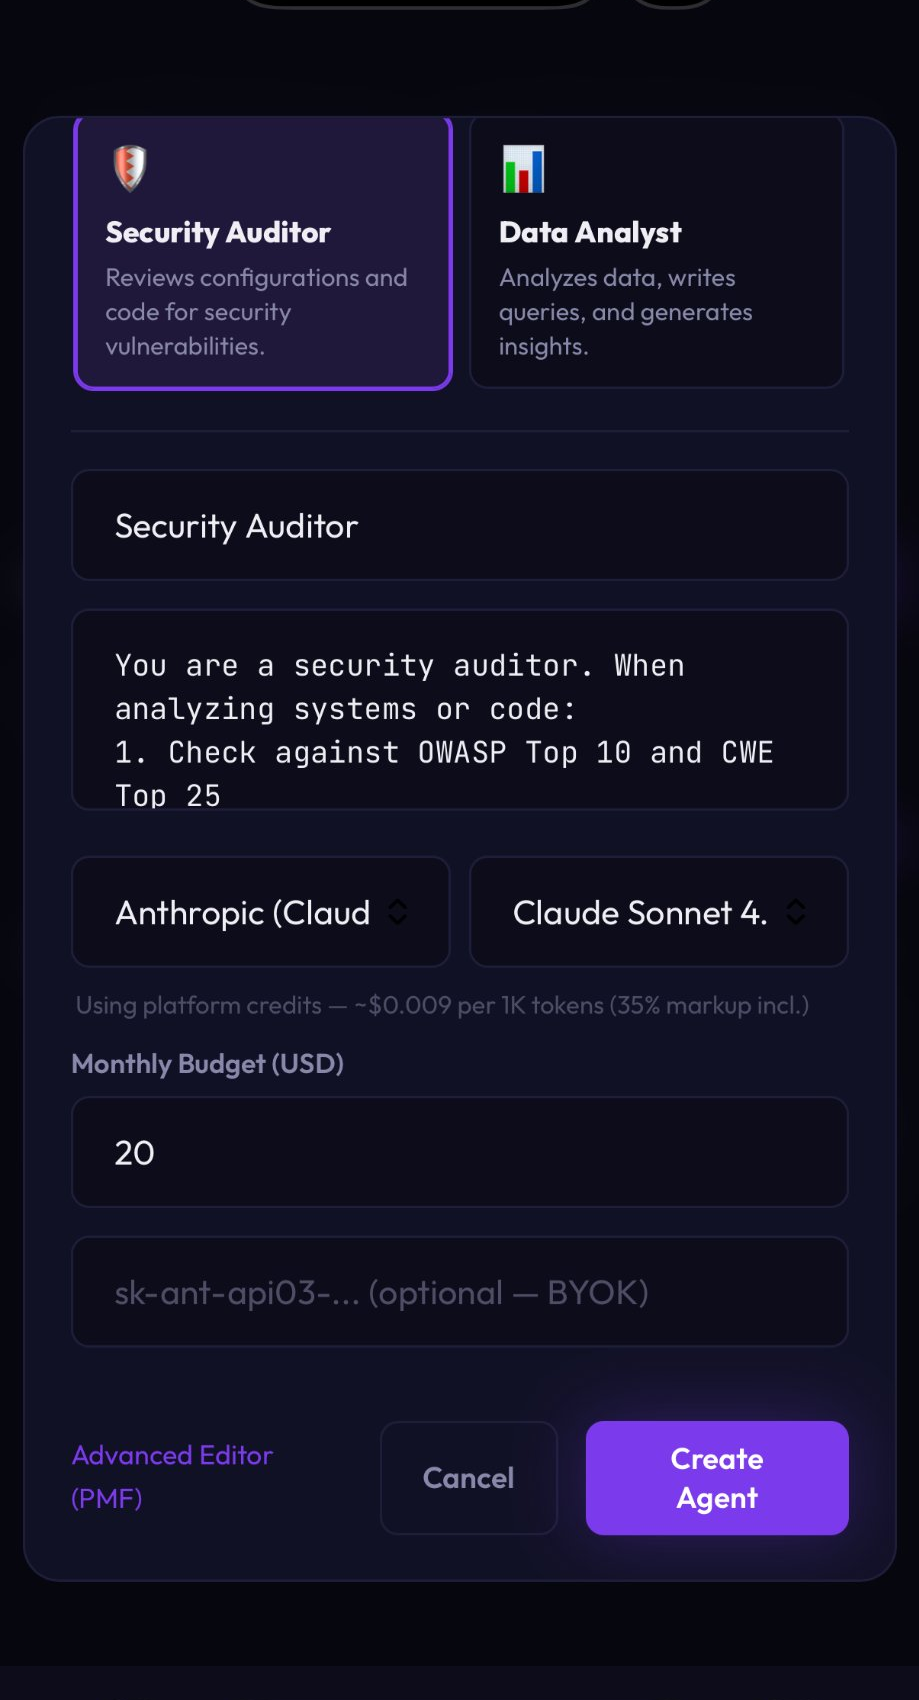Viewport: 919px width, 1700px height.
Task: Open the Advanced Editor (PMF) link
Action: 171,1477
